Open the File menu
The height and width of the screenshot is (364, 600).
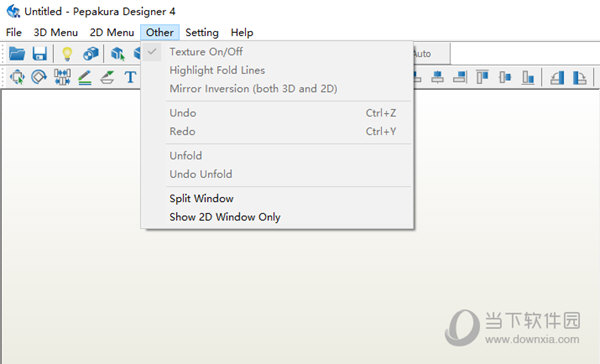click(14, 33)
